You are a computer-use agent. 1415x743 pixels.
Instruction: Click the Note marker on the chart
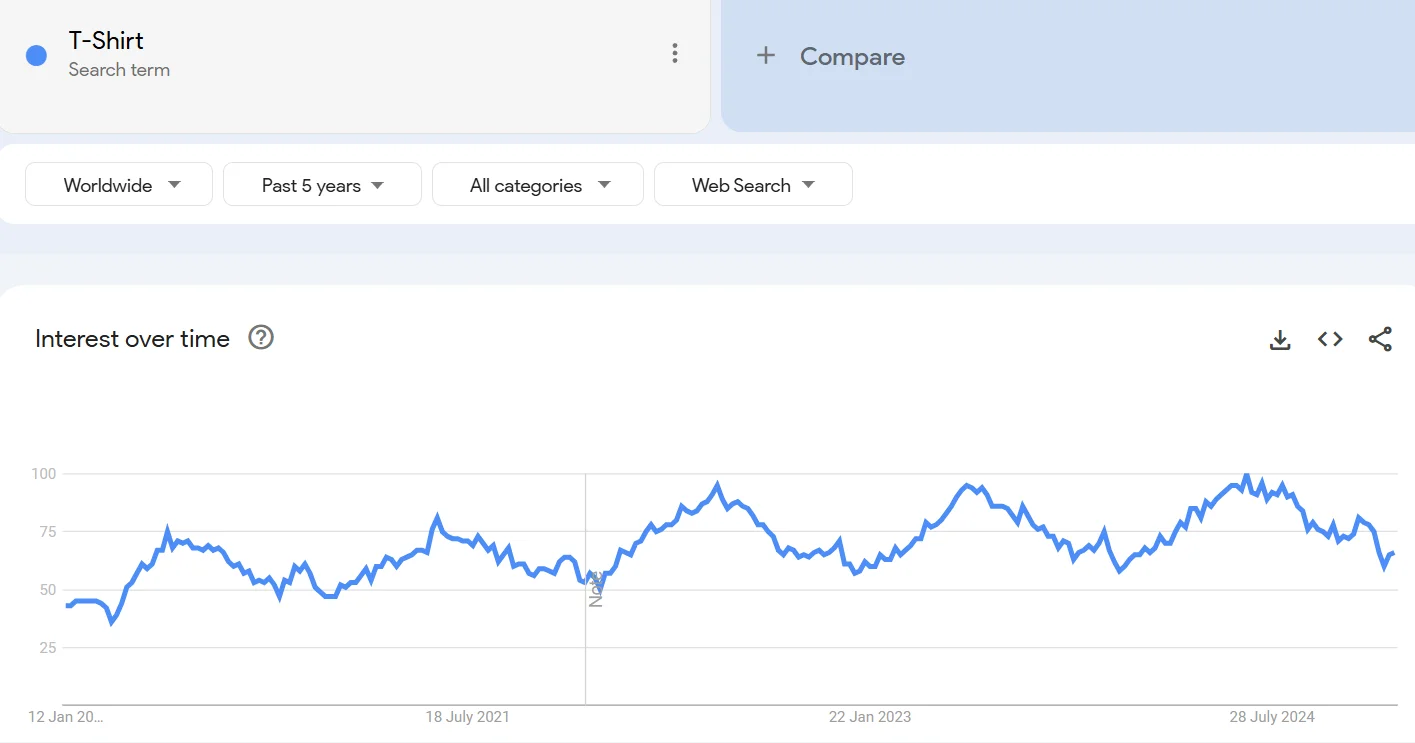point(595,590)
